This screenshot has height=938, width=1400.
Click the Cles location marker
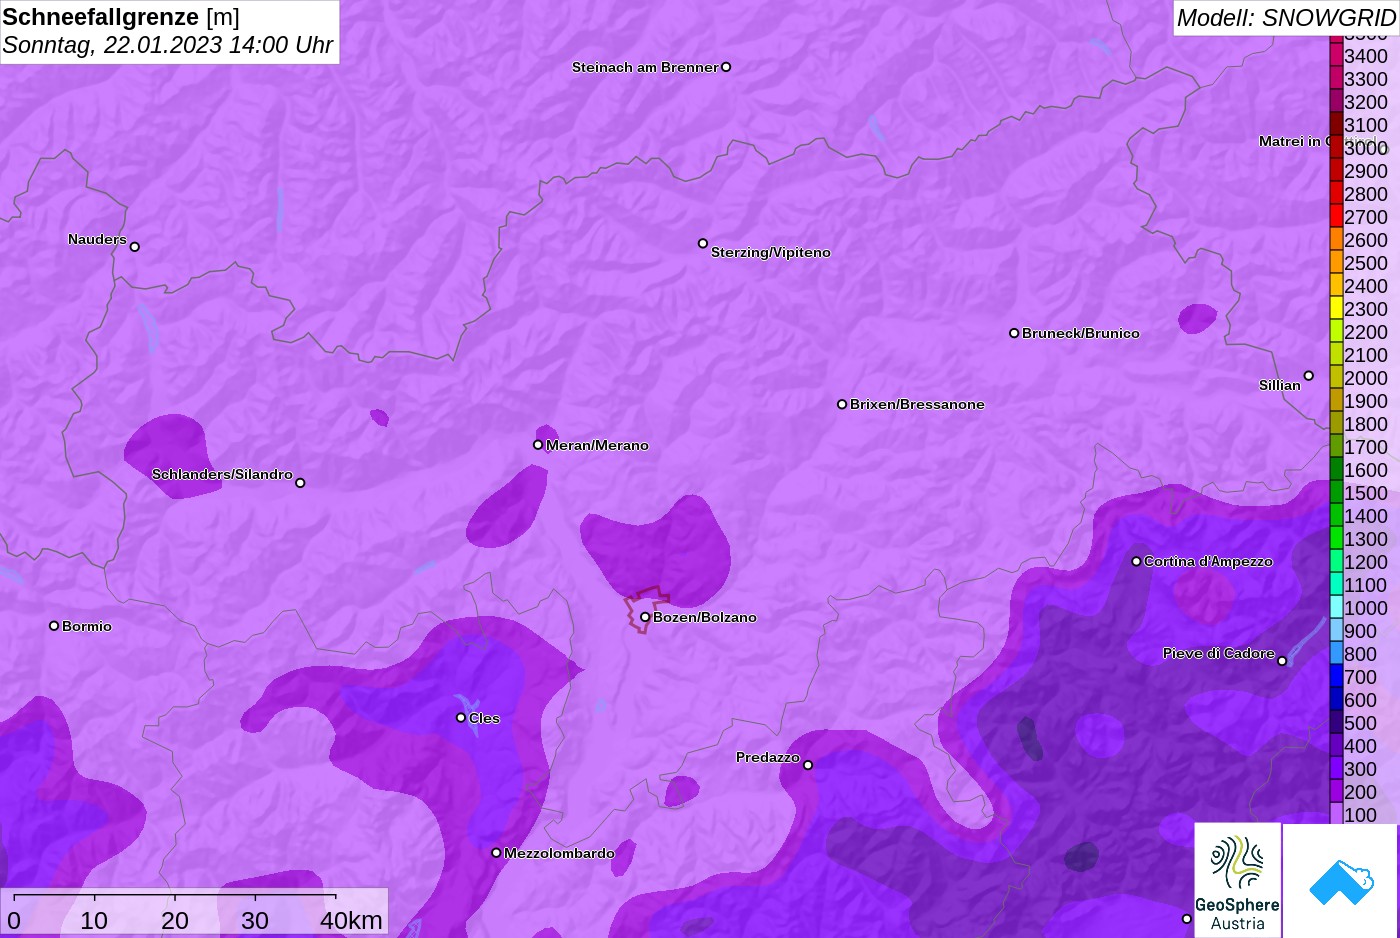pos(461,718)
